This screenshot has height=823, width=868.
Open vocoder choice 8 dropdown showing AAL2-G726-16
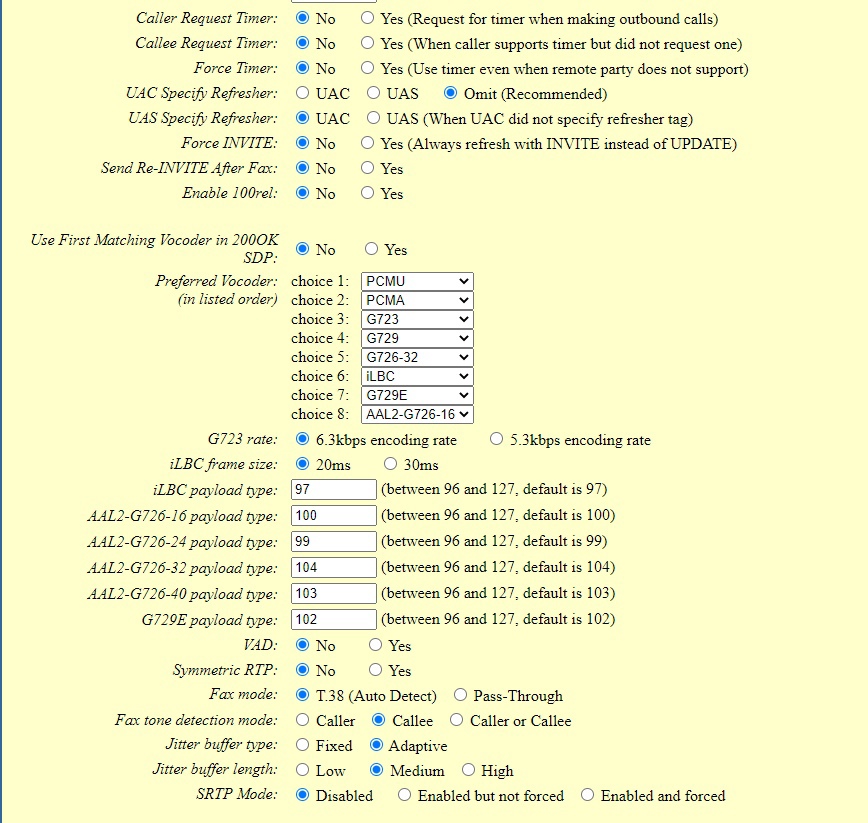417,414
